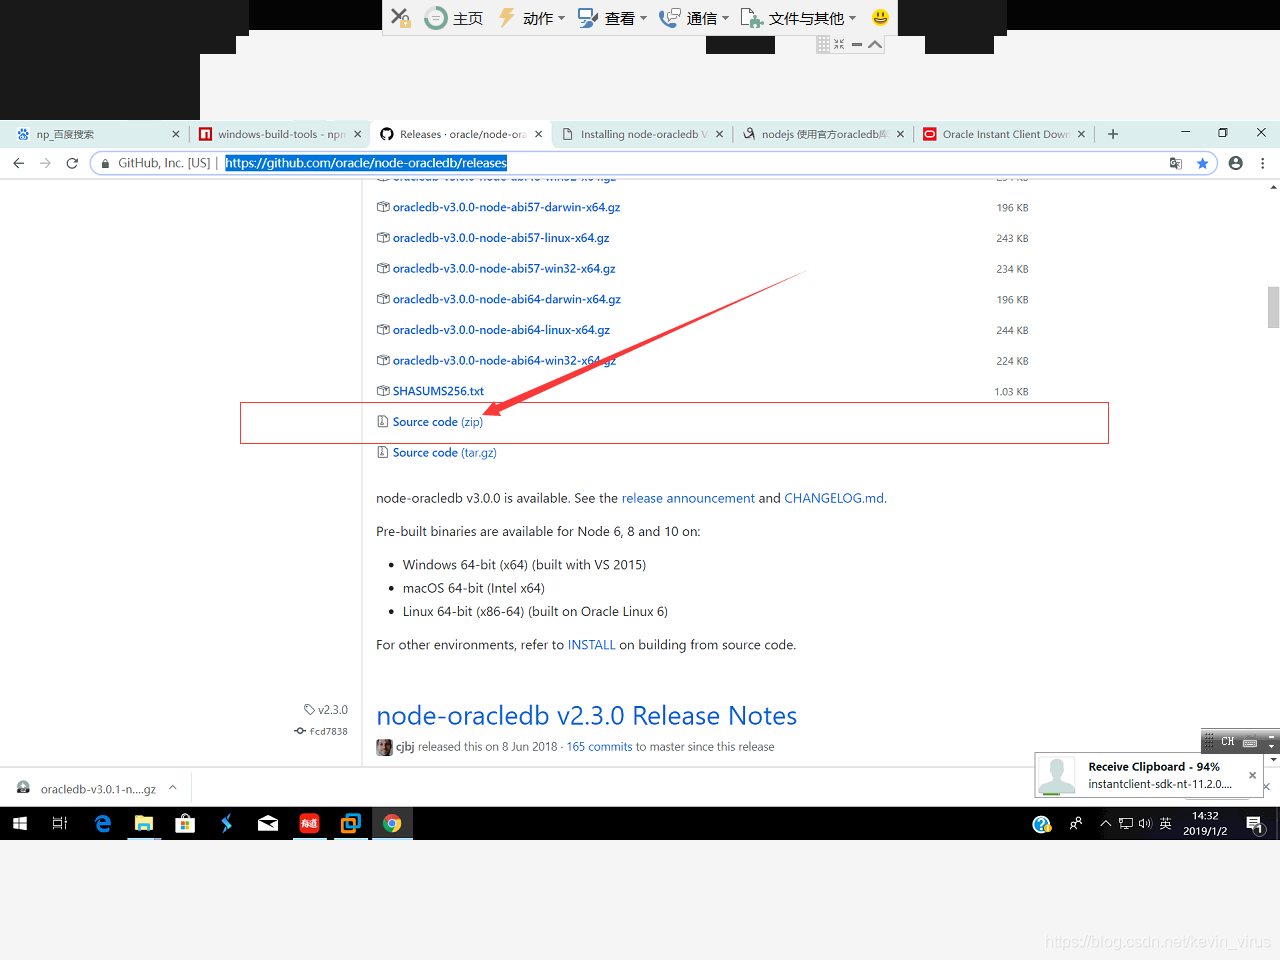The width and height of the screenshot is (1280, 960).
Task: Click the smiley feedback icon
Action: point(880,17)
